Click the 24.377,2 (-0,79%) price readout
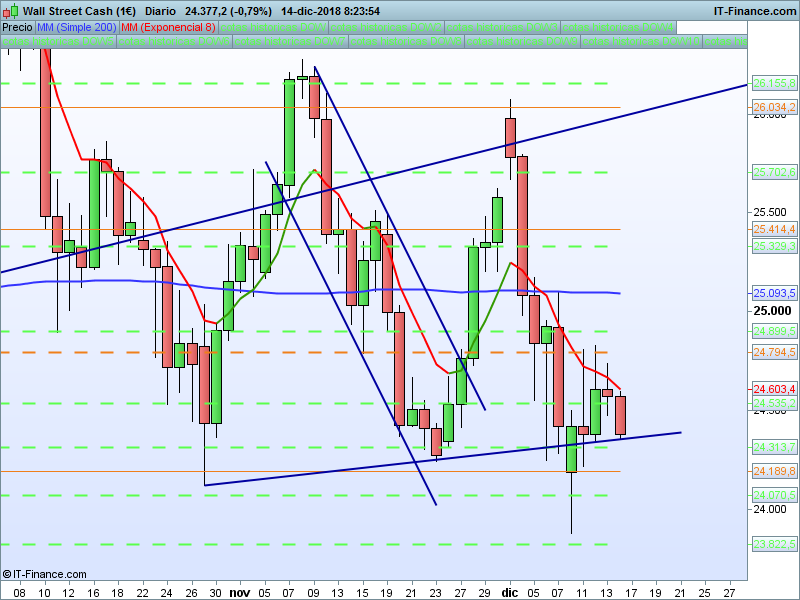 [228, 11]
